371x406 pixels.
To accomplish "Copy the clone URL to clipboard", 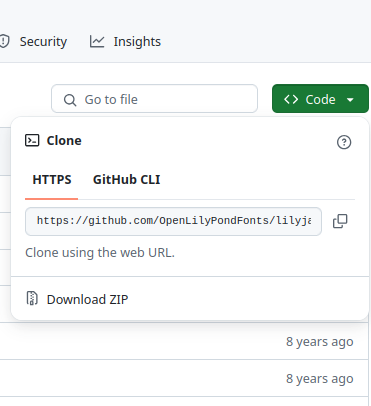I will click(340, 221).
